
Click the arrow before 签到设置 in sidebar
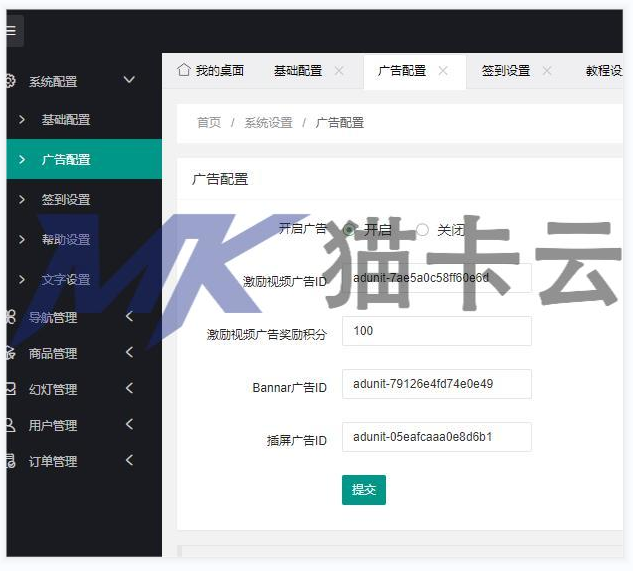[22, 199]
